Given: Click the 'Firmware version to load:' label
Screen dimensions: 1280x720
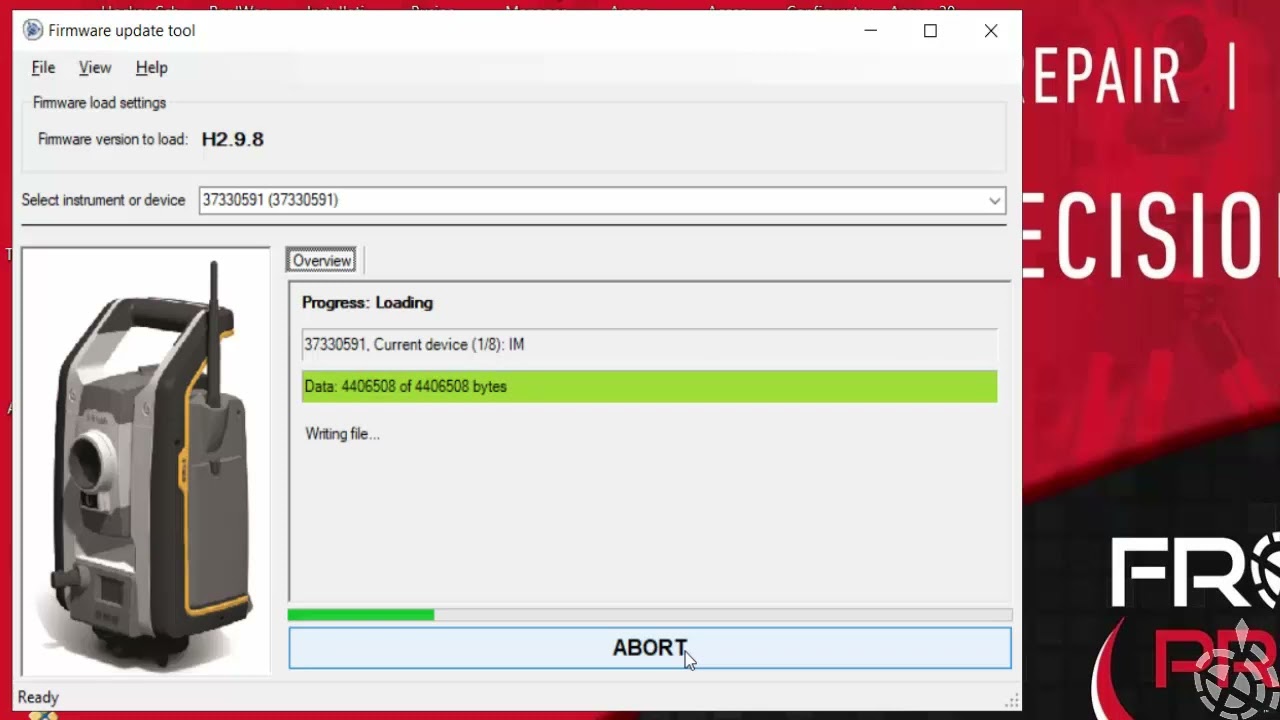Looking at the screenshot, I should pyautogui.click(x=113, y=140).
